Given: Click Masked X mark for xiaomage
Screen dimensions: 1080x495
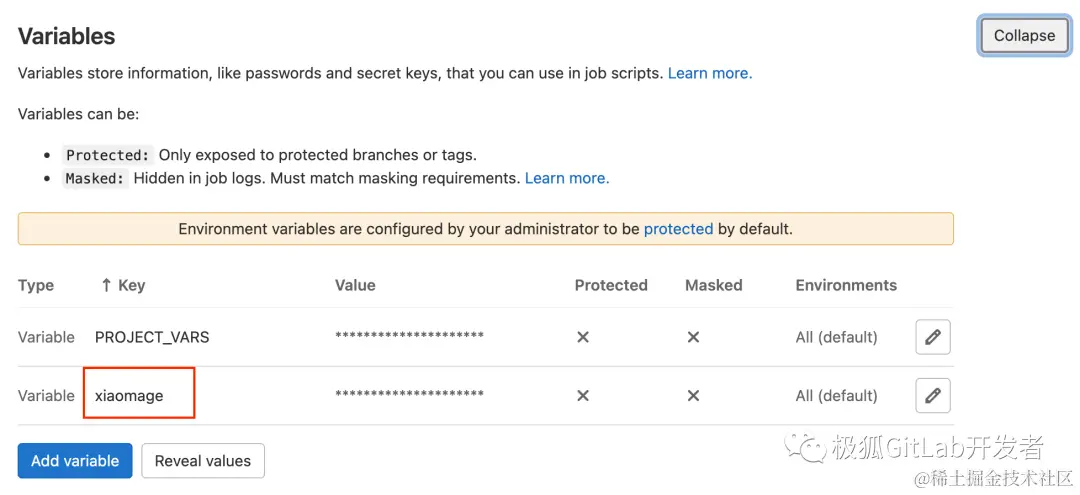Looking at the screenshot, I should coord(693,396).
